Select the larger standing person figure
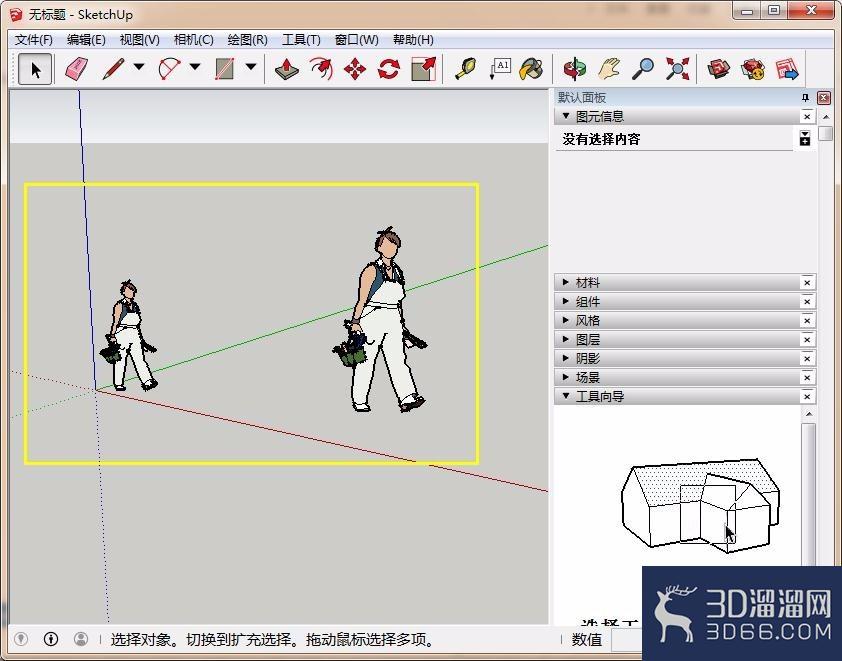The width and height of the screenshot is (842, 661). point(382,321)
